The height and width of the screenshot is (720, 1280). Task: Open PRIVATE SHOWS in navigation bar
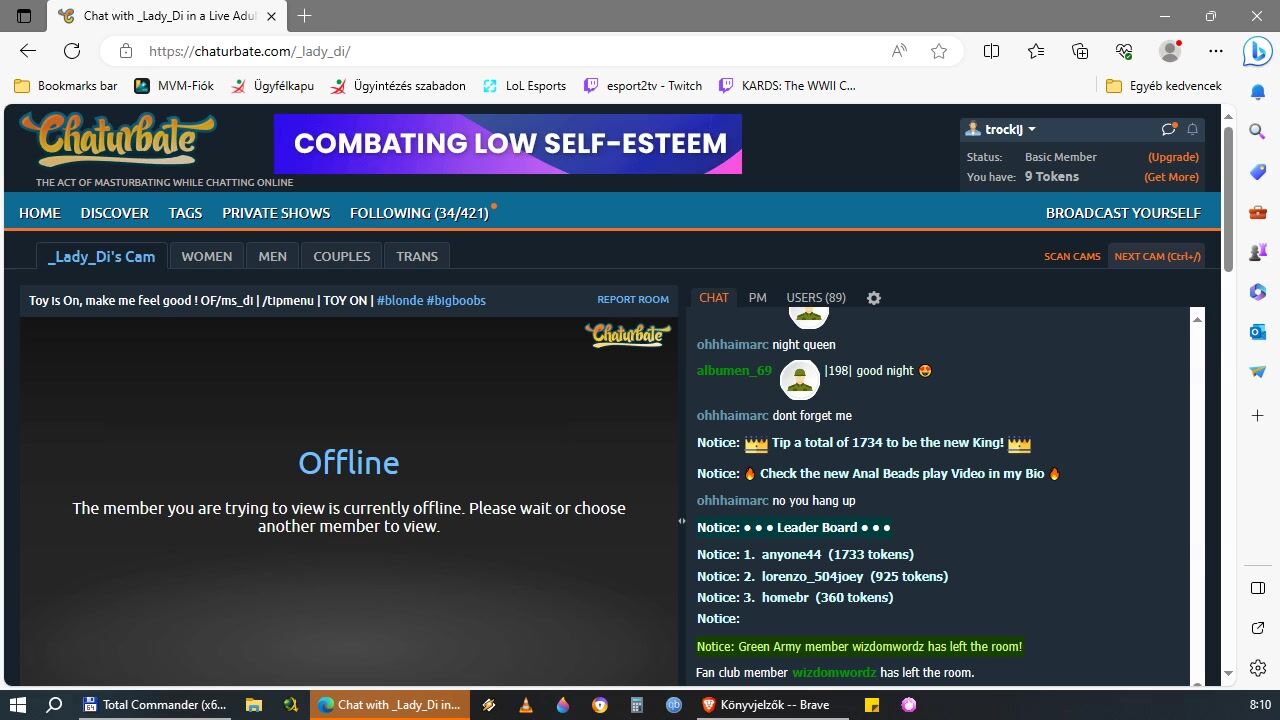(x=276, y=213)
